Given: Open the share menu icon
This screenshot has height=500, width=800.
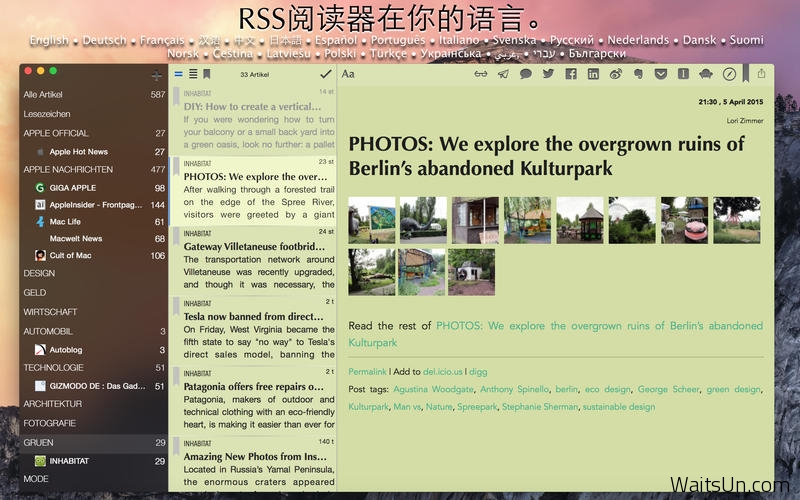Looking at the screenshot, I should [x=761, y=73].
